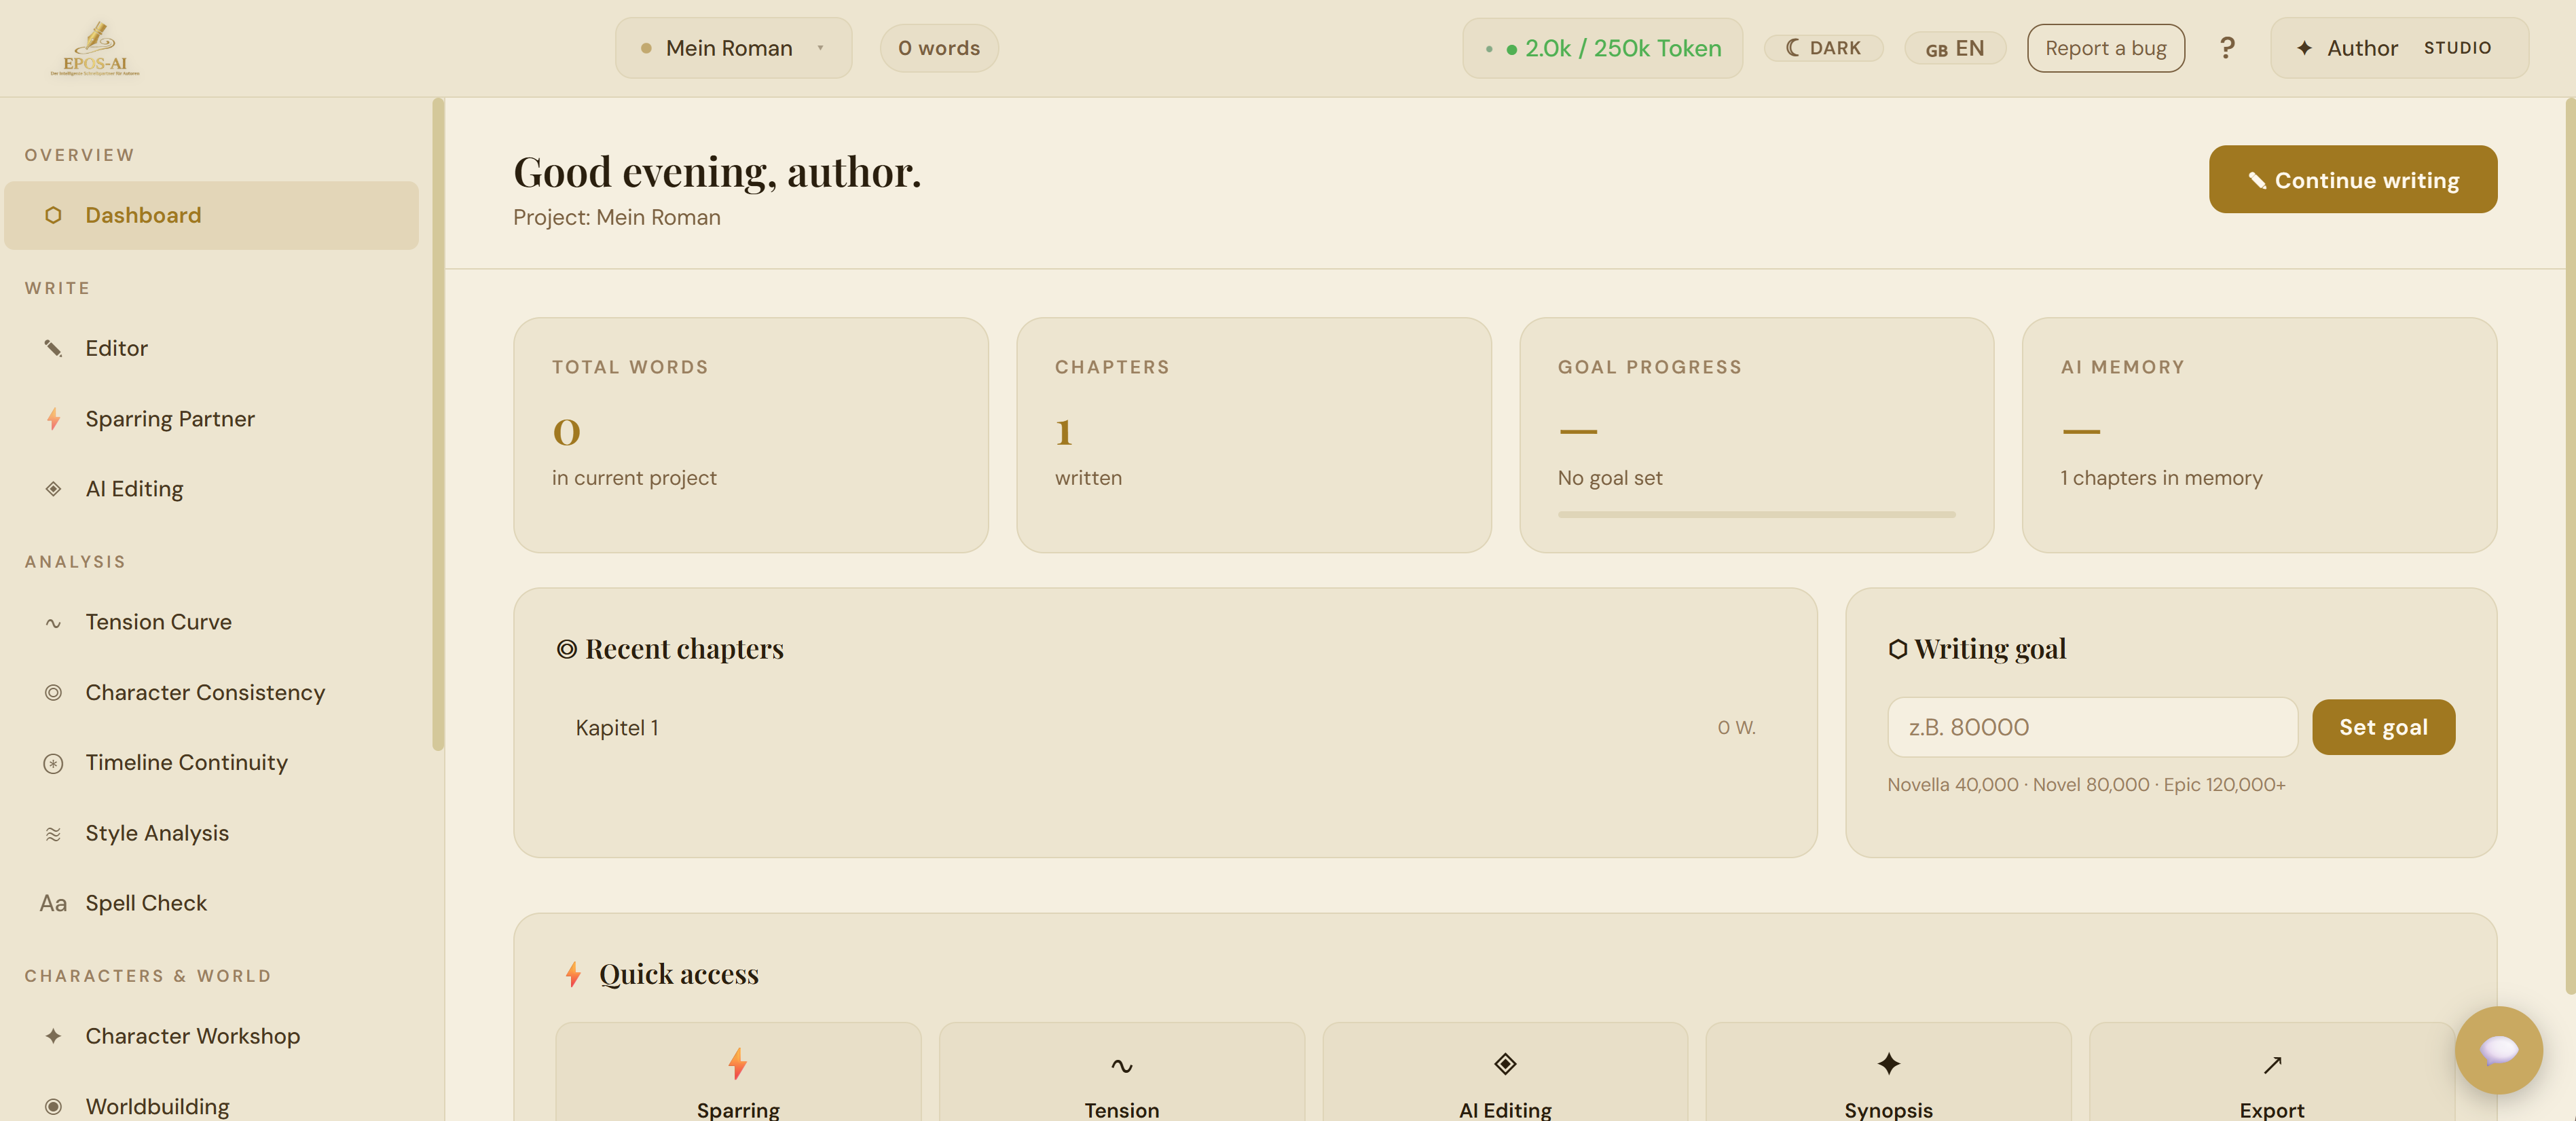
Task: Select the Tension Curve wave icon
Action: 53,622
